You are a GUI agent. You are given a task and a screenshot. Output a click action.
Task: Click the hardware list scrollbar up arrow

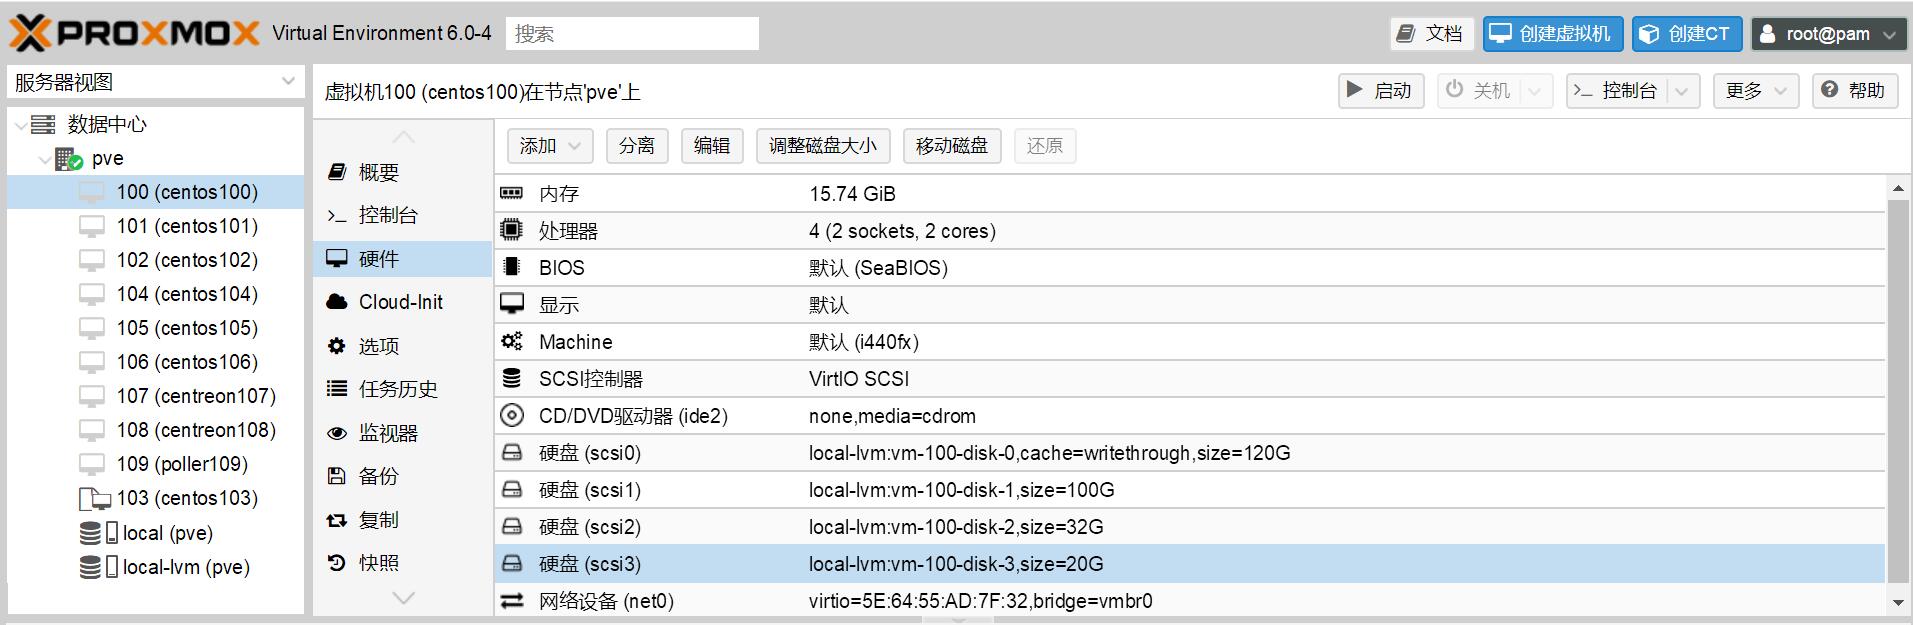point(1898,189)
